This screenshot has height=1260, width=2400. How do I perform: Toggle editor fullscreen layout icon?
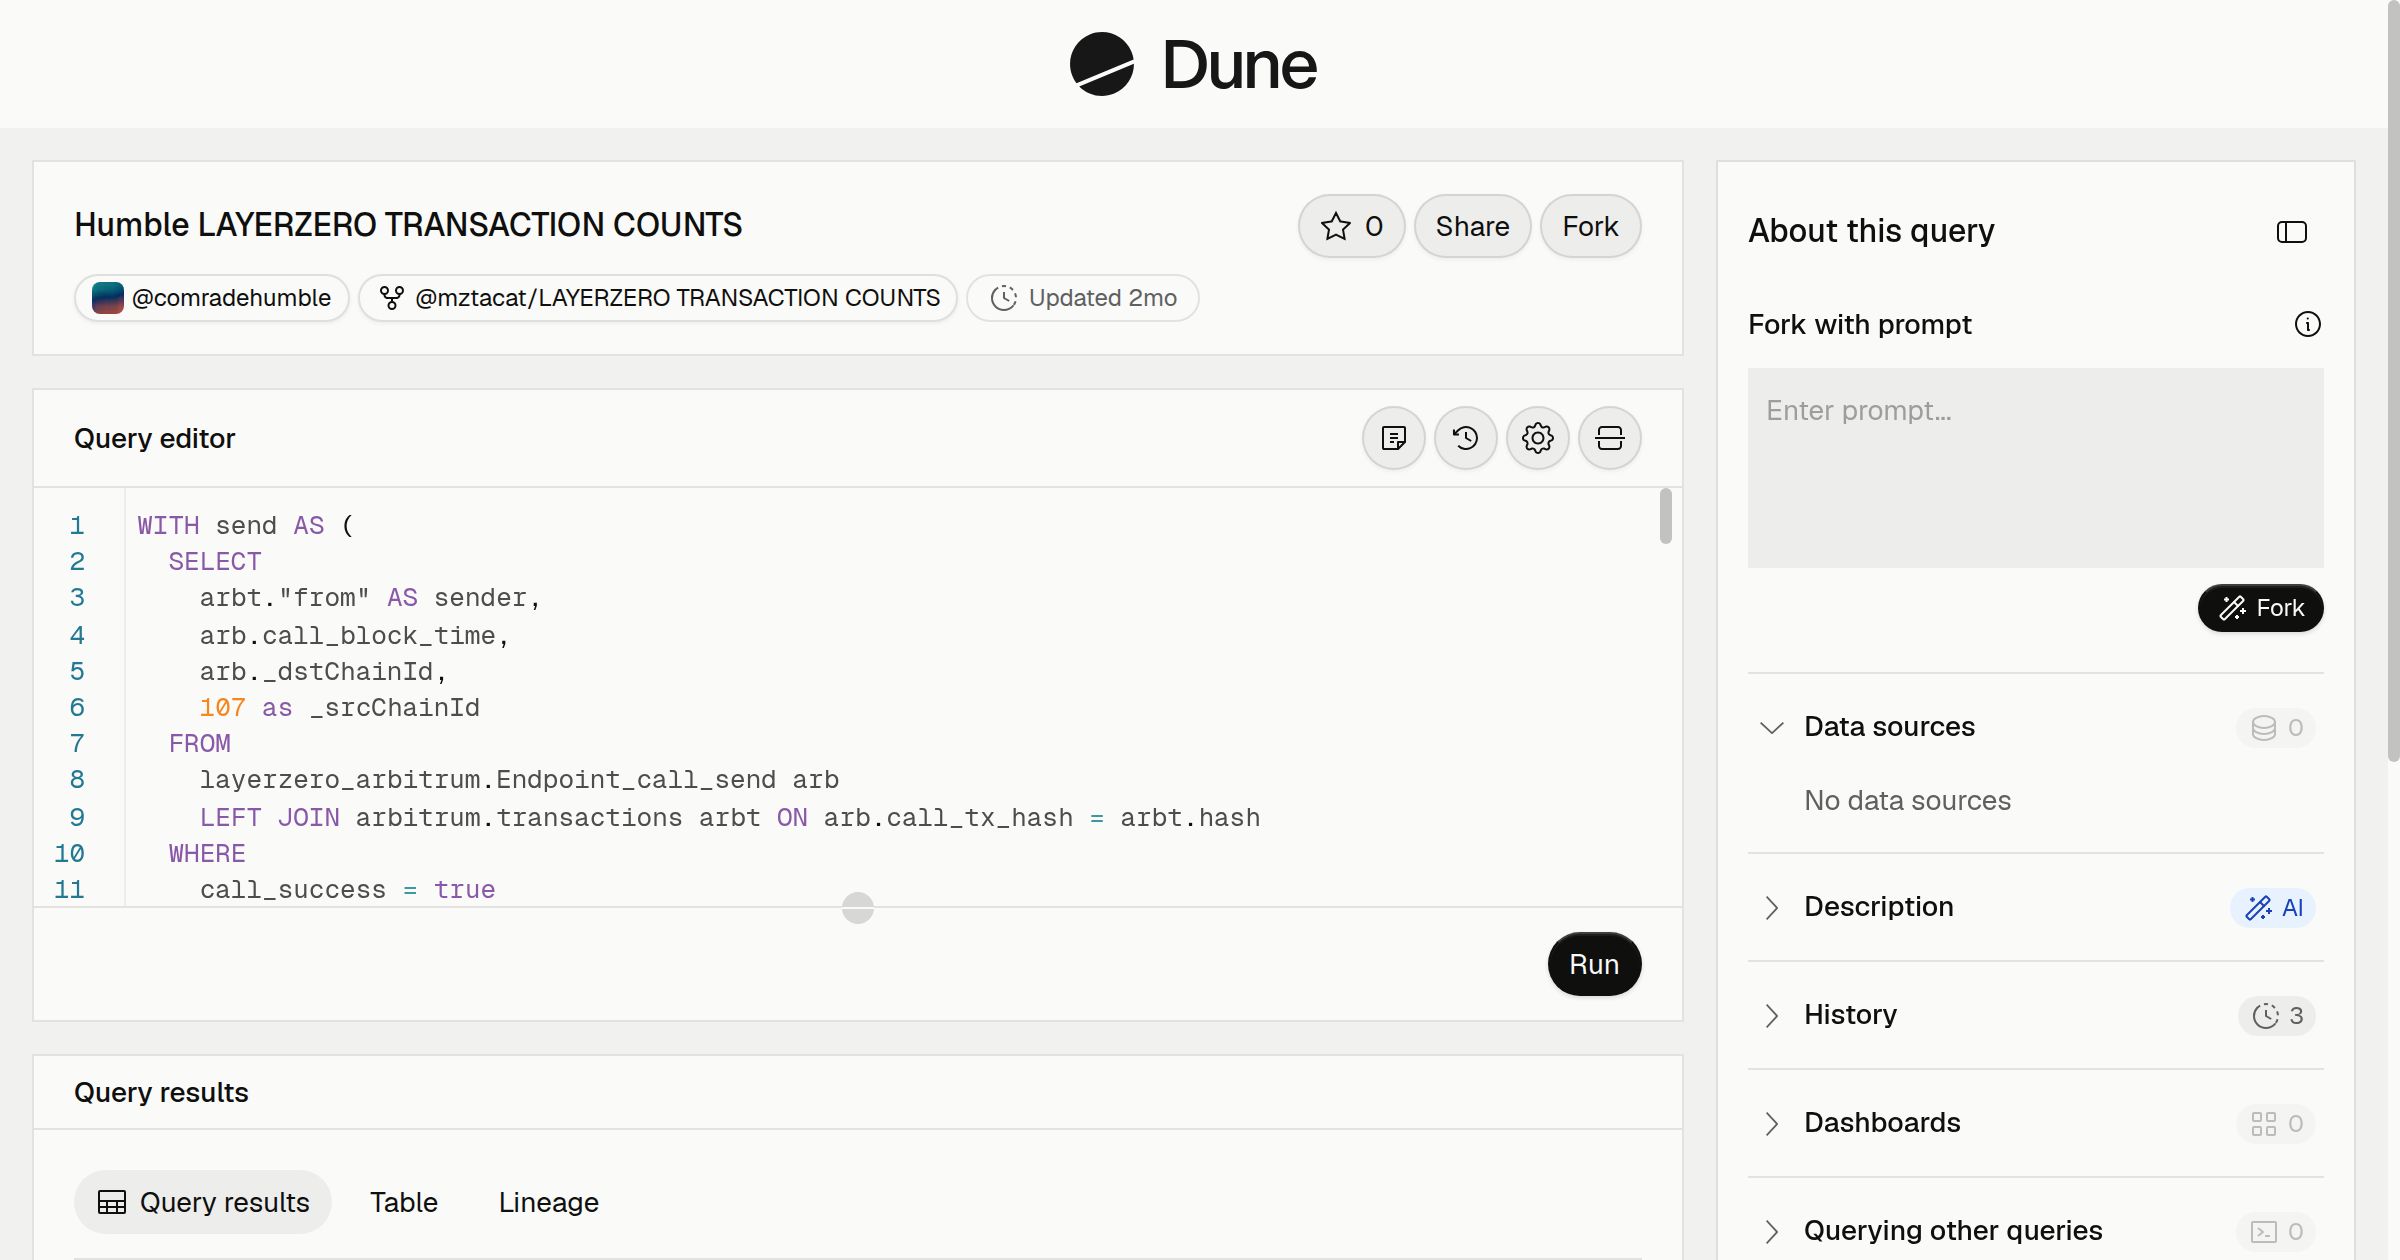click(1610, 438)
